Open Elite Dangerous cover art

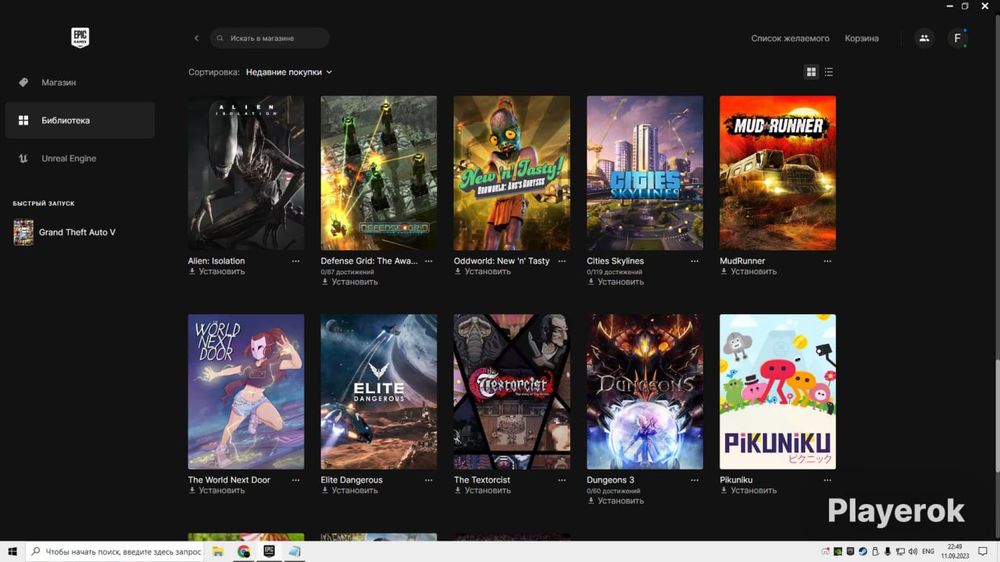[x=379, y=392]
